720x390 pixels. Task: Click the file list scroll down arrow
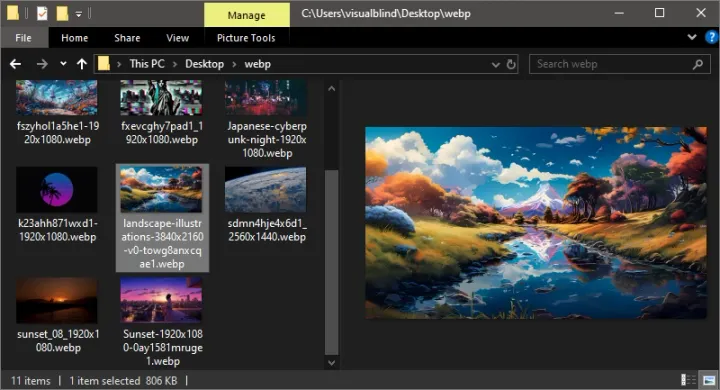332,363
